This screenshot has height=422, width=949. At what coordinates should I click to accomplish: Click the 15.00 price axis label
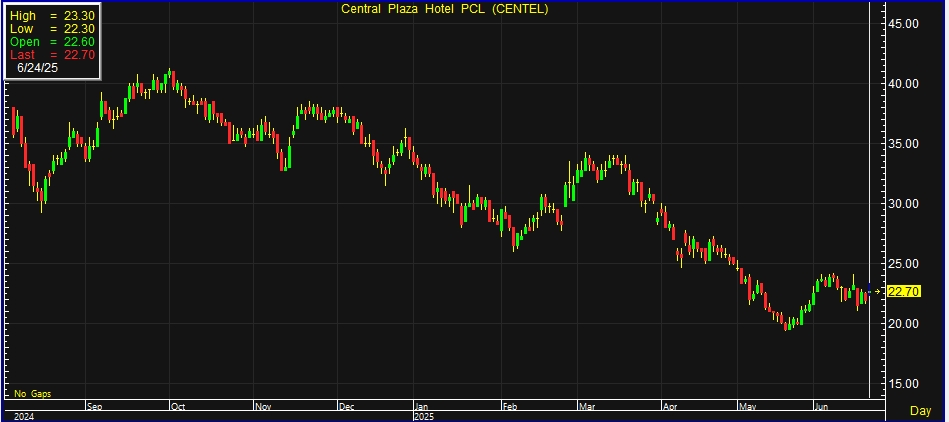point(904,384)
